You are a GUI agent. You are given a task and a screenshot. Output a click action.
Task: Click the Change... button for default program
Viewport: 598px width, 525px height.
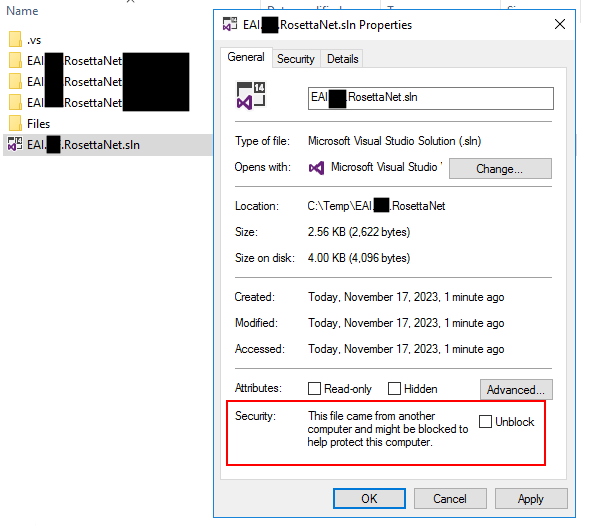[500, 169]
